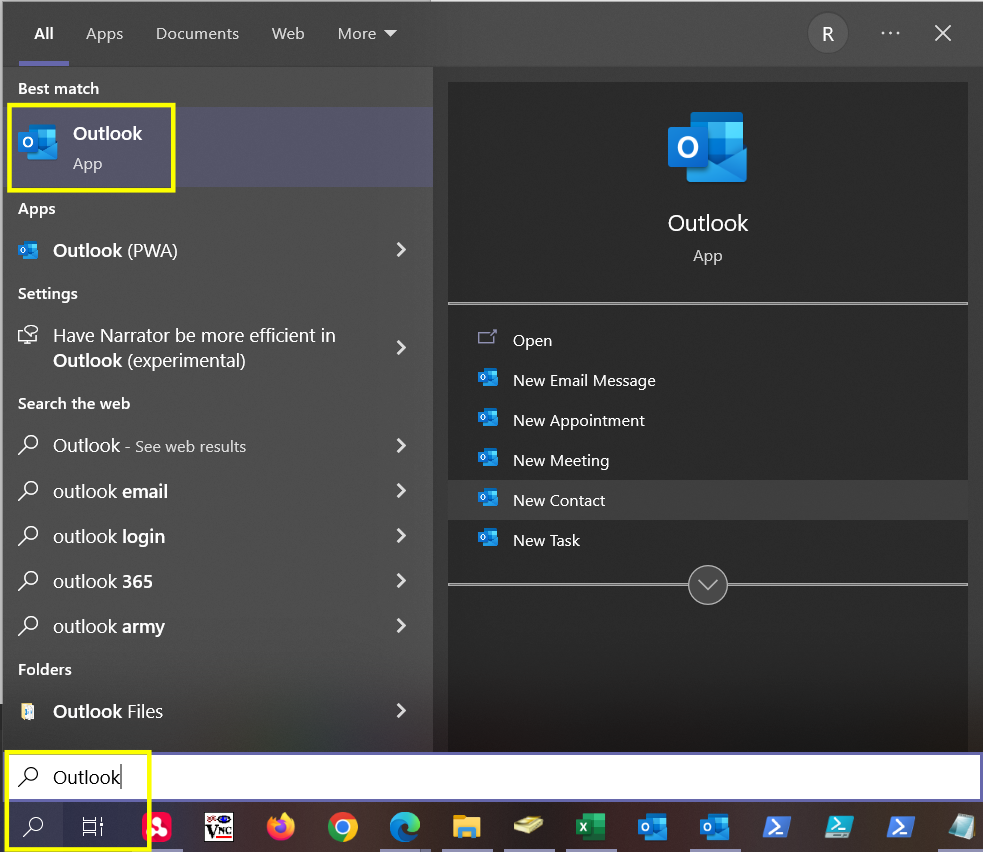Screen dimensions: 983x852
Task: Click large Outlook logo in preview pane
Action: (707, 147)
